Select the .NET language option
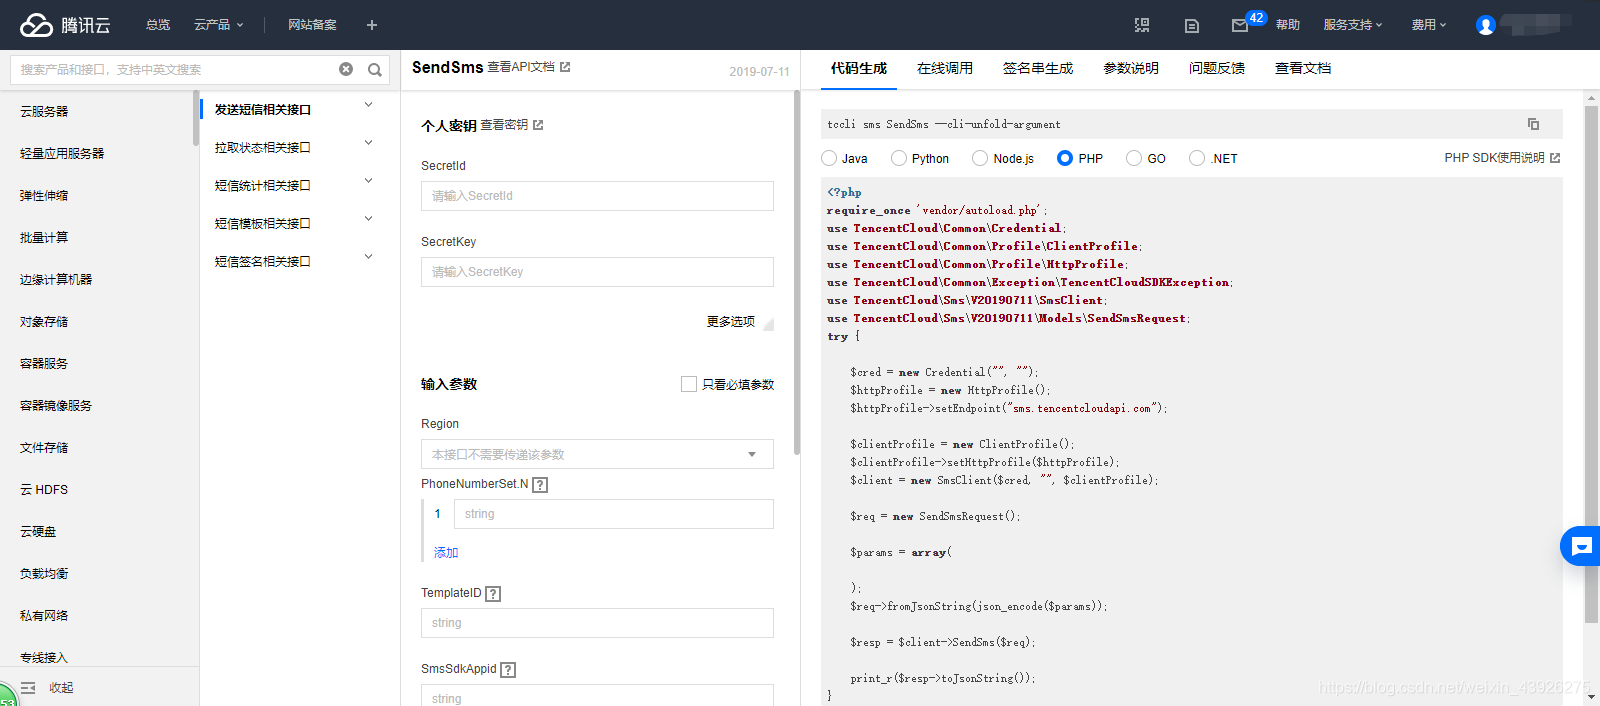 click(x=1197, y=158)
